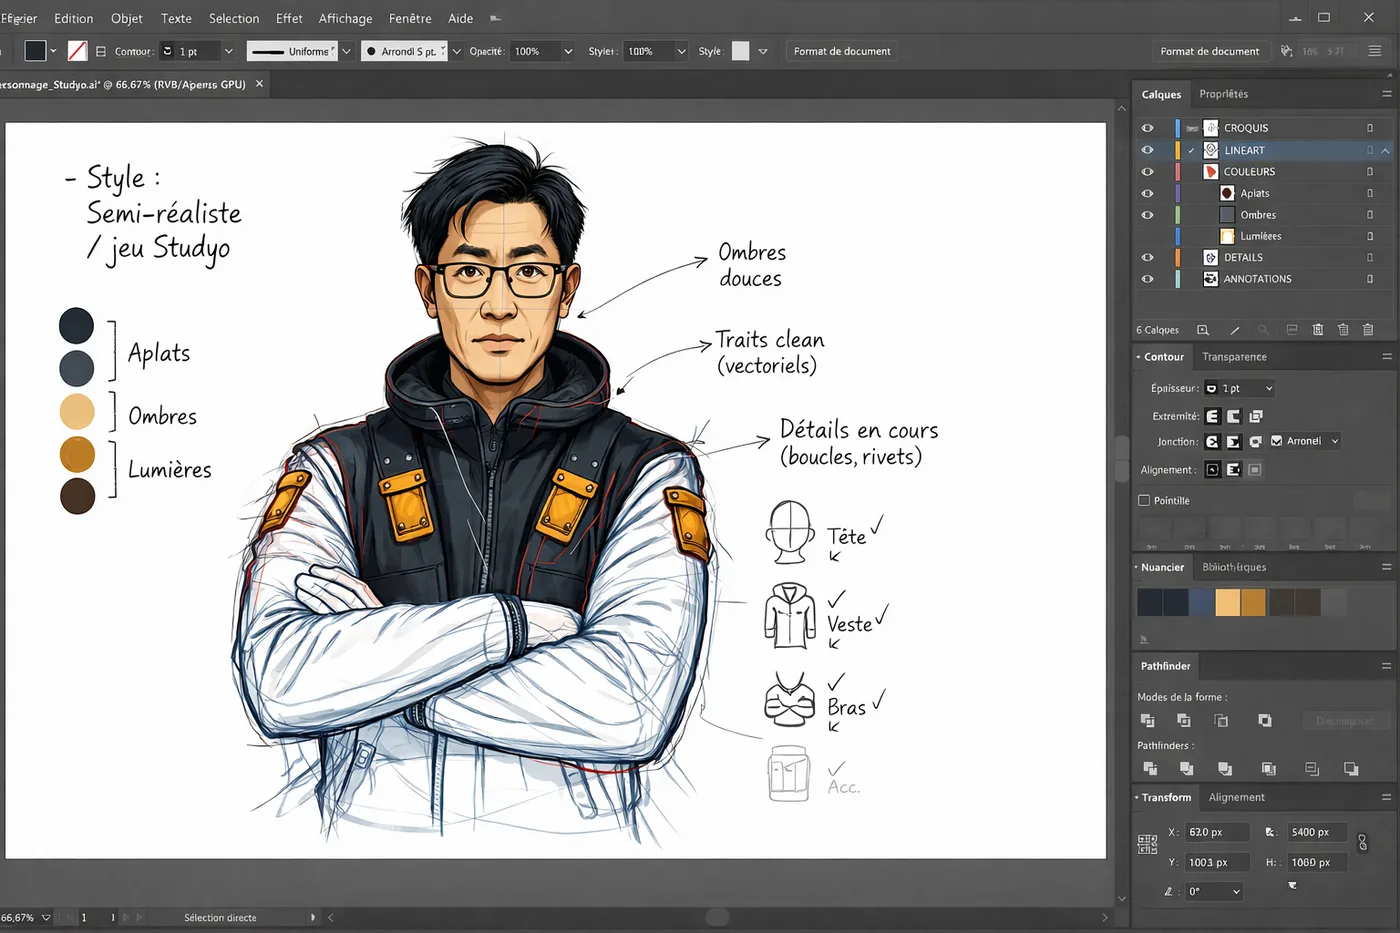The height and width of the screenshot is (933, 1400).
Task: Click the first trash icon in the Calques panel footer
Action: point(1318,330)
